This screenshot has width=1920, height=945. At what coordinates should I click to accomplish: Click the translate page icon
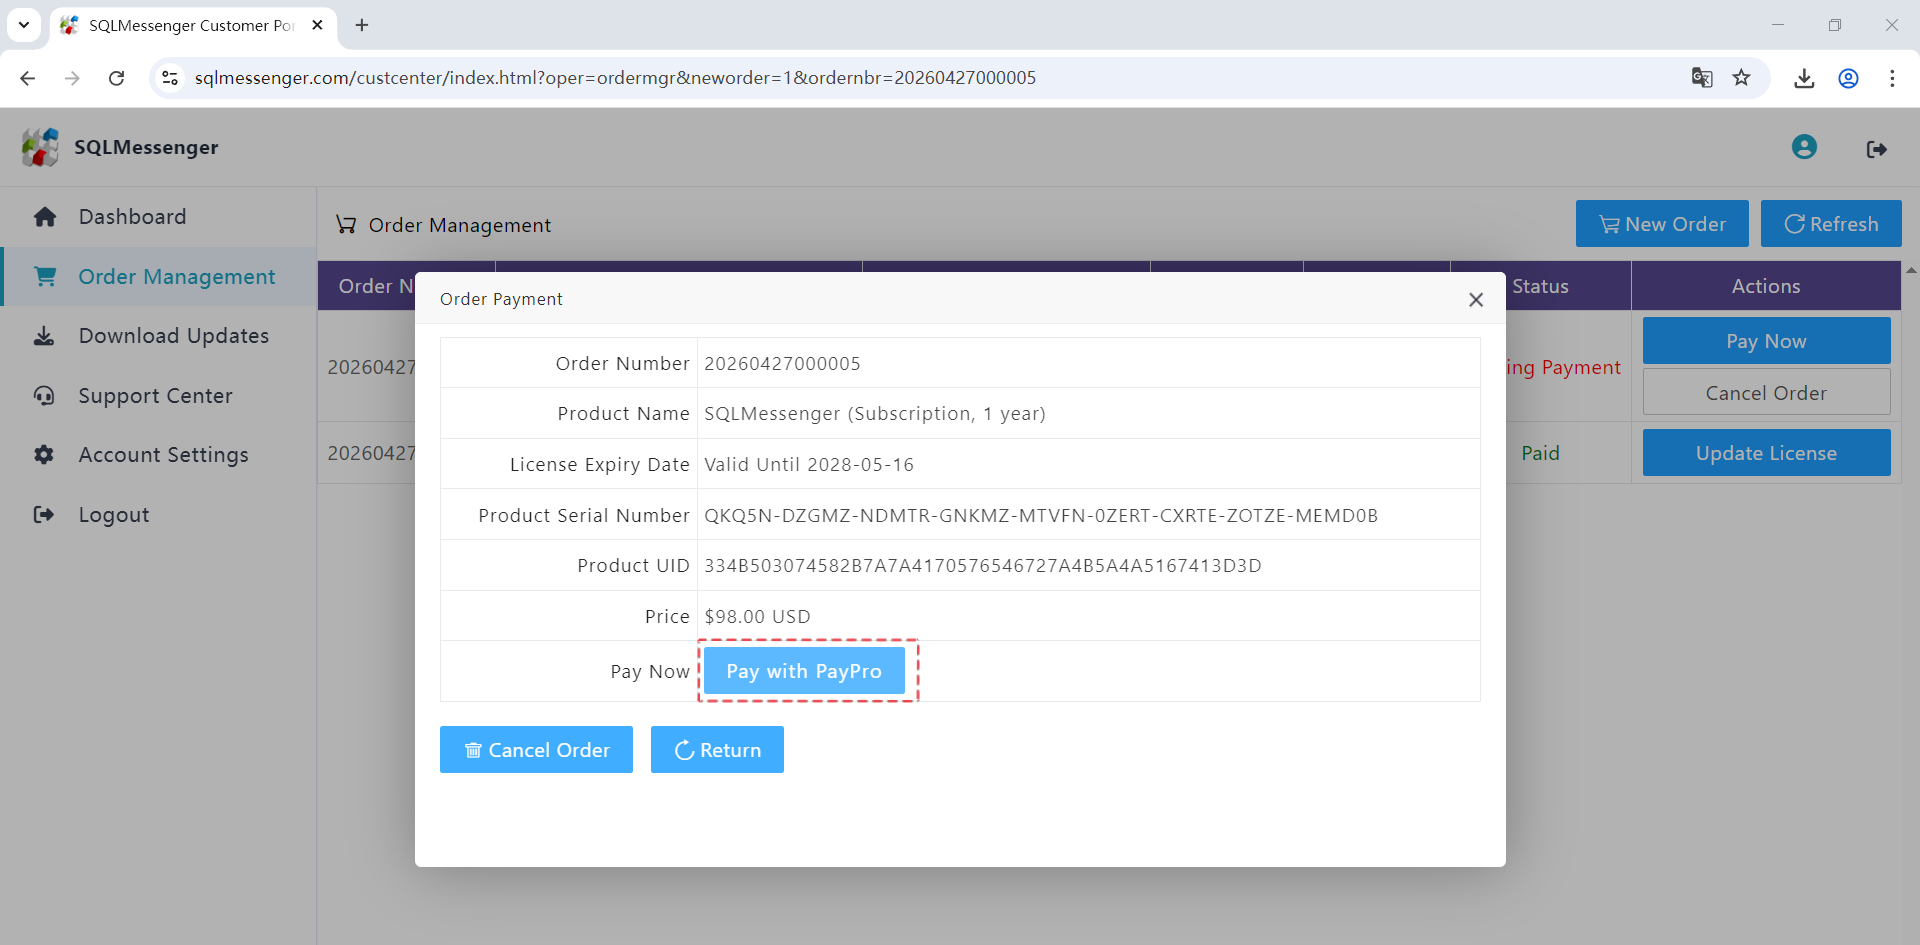tap(1701, 78)
